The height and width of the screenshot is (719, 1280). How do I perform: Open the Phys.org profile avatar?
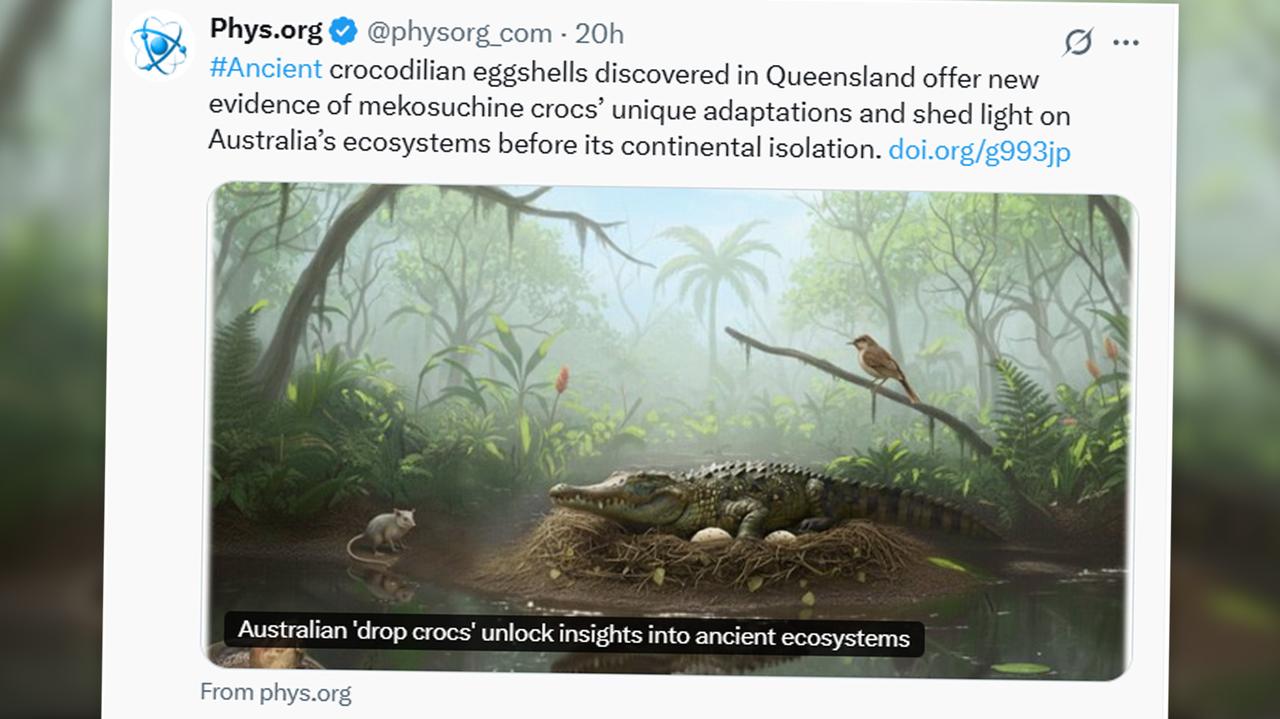pyautogui.click(x=160, y=44)
